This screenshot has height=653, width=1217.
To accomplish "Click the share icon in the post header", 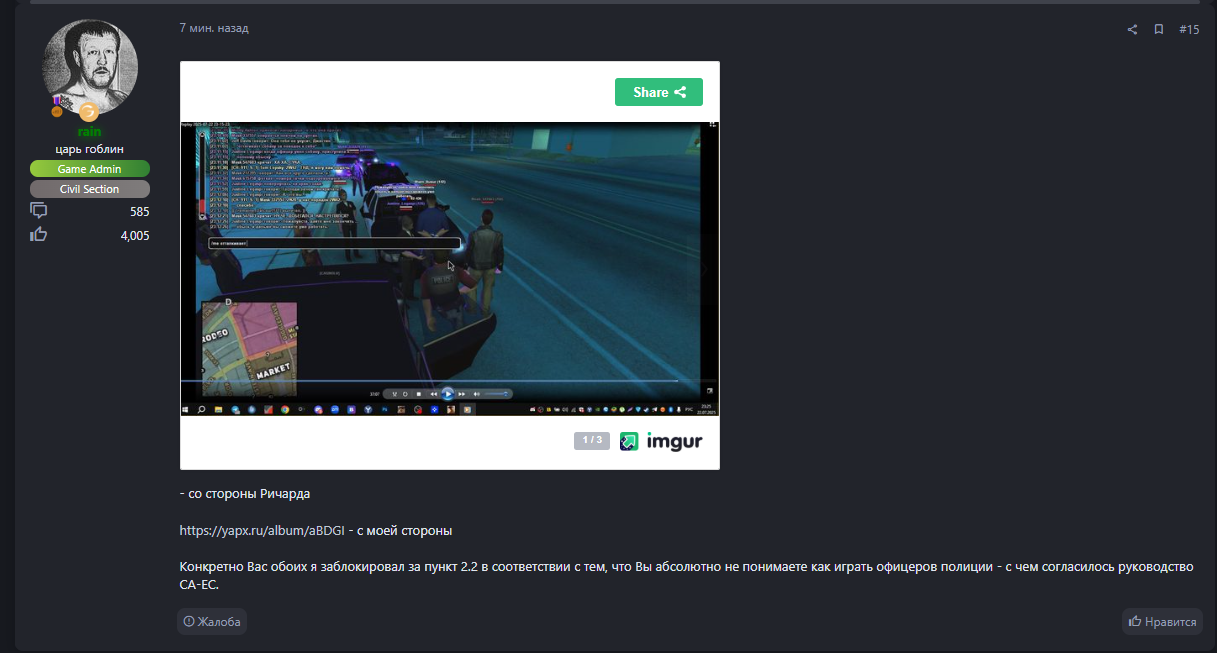I will [1132, 30].
